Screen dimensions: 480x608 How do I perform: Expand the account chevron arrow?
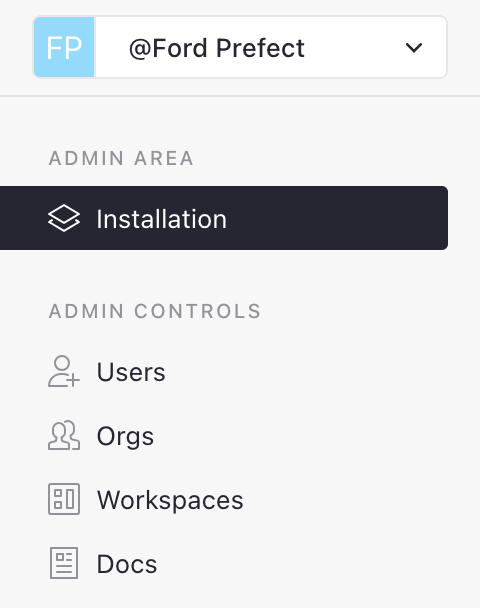click(x=414, y=48)
